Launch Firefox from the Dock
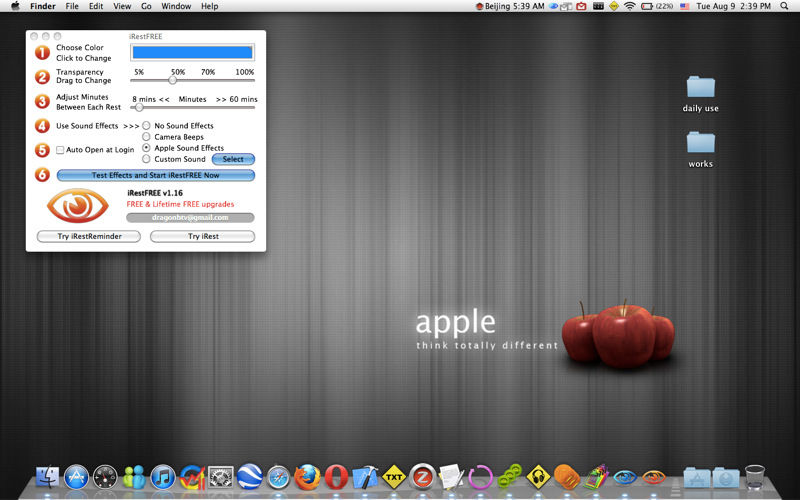 click(x=308, y=478)
